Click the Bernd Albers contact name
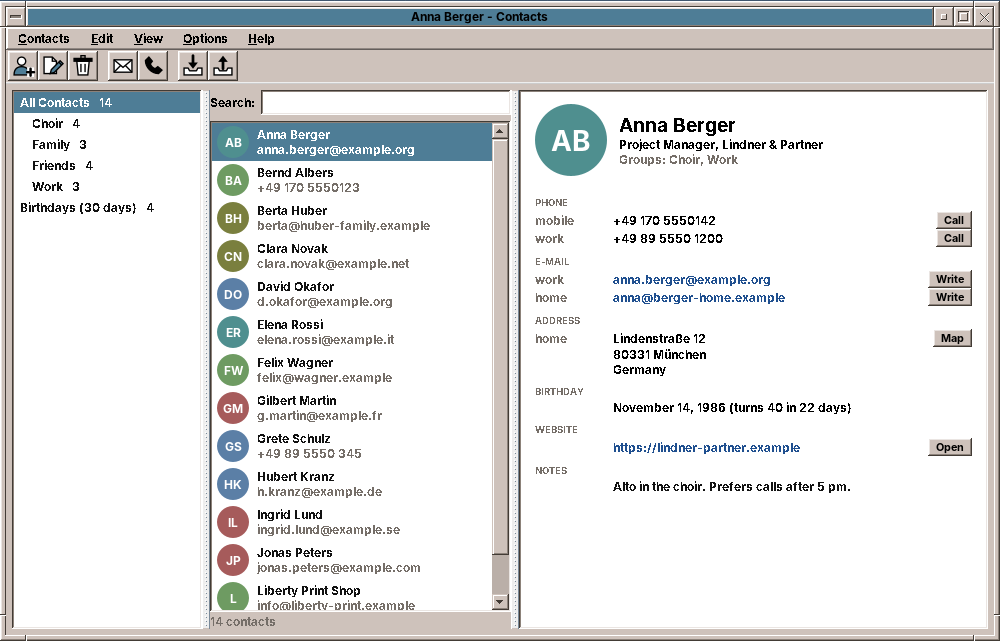This screenshot has height=641, width=1000. [295, 173]
